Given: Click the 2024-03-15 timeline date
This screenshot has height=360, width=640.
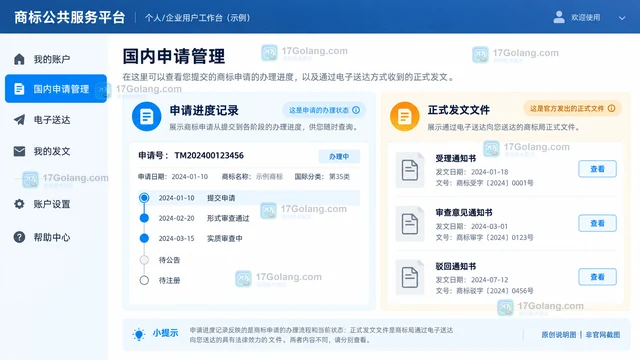Looking at the screenshot, I should [176, 238].
